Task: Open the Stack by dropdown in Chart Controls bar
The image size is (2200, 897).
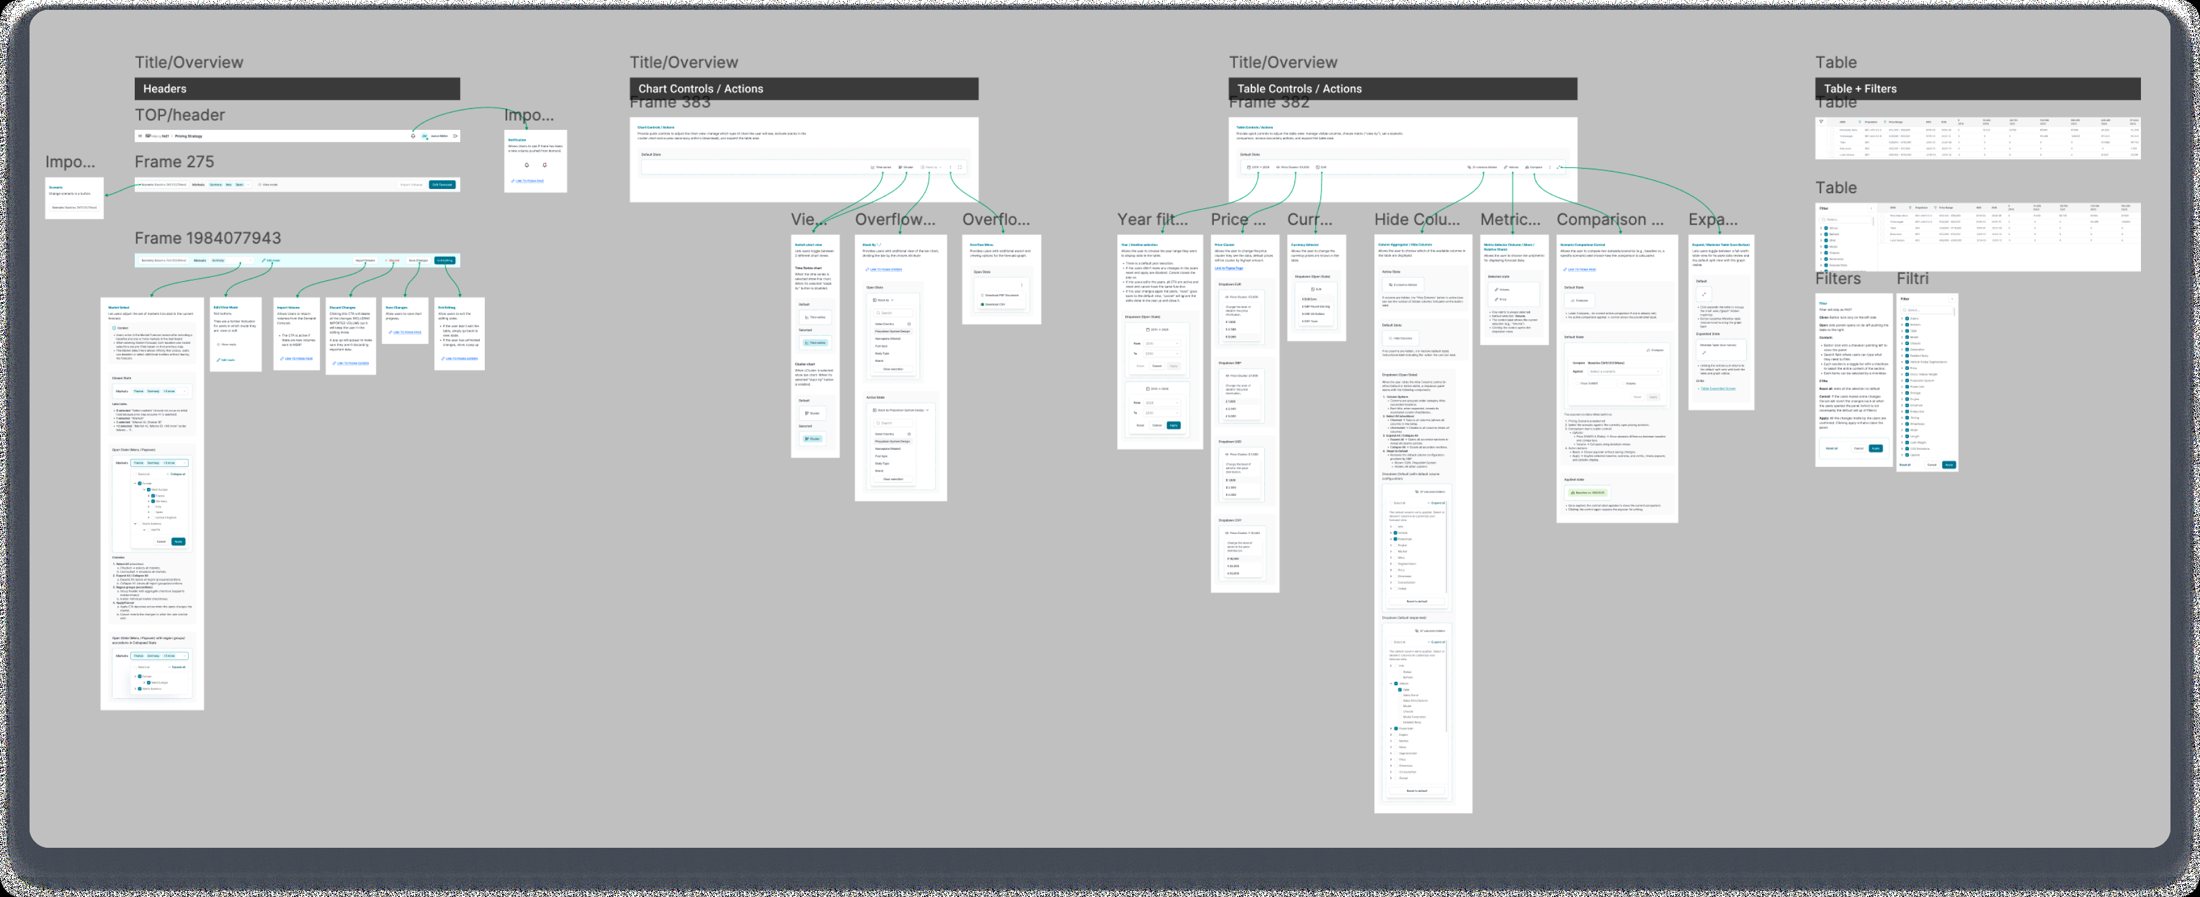Action: 931,167
